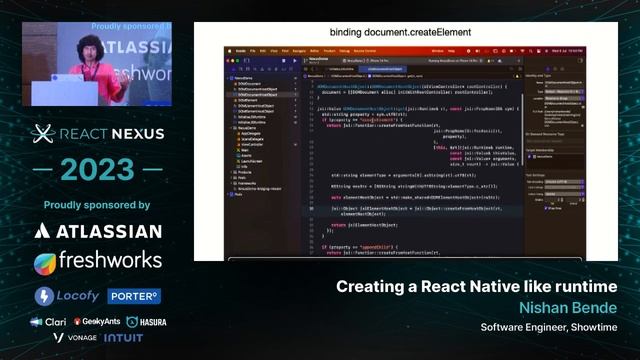This screenshot has height=360, width=640.
Task: Click the code editor vertical scrollbar
Action: pyautogui.click(x=522, y=131)
